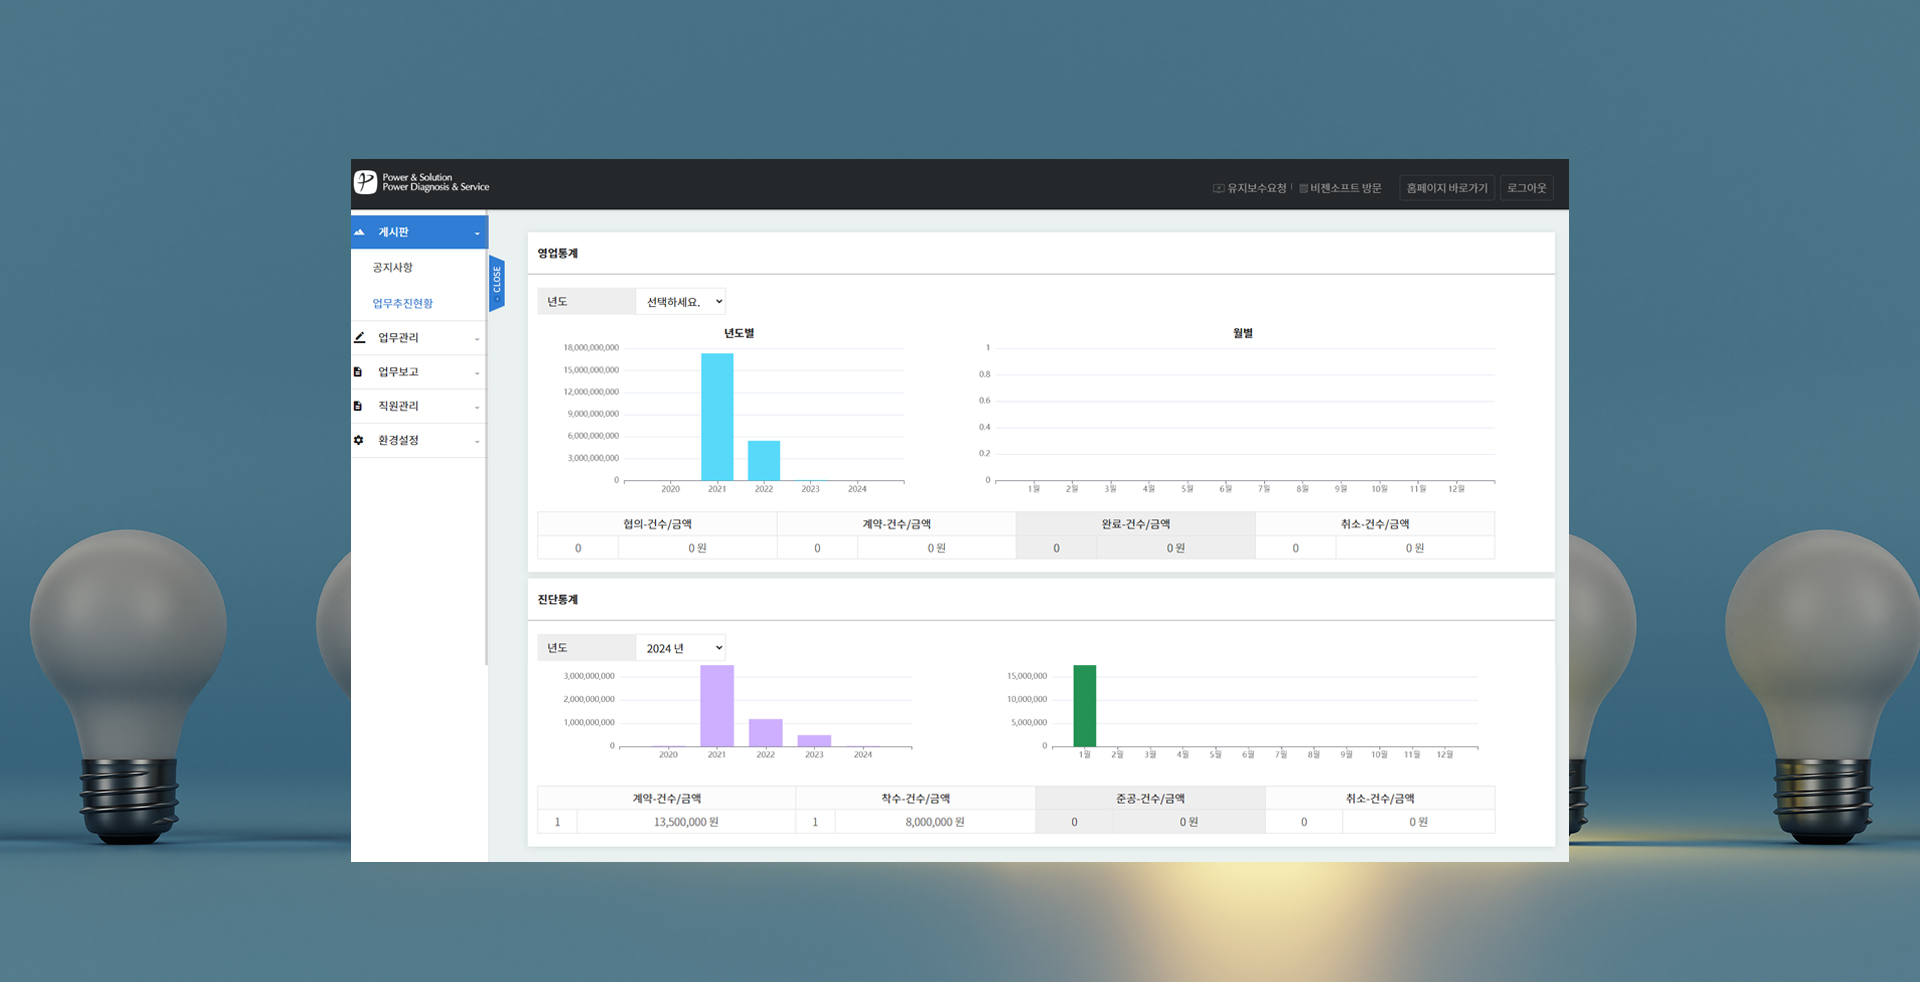Collapse the sidebar with the CLOSE tab
Screen dimensions: 1920x982
coord(496,284)
